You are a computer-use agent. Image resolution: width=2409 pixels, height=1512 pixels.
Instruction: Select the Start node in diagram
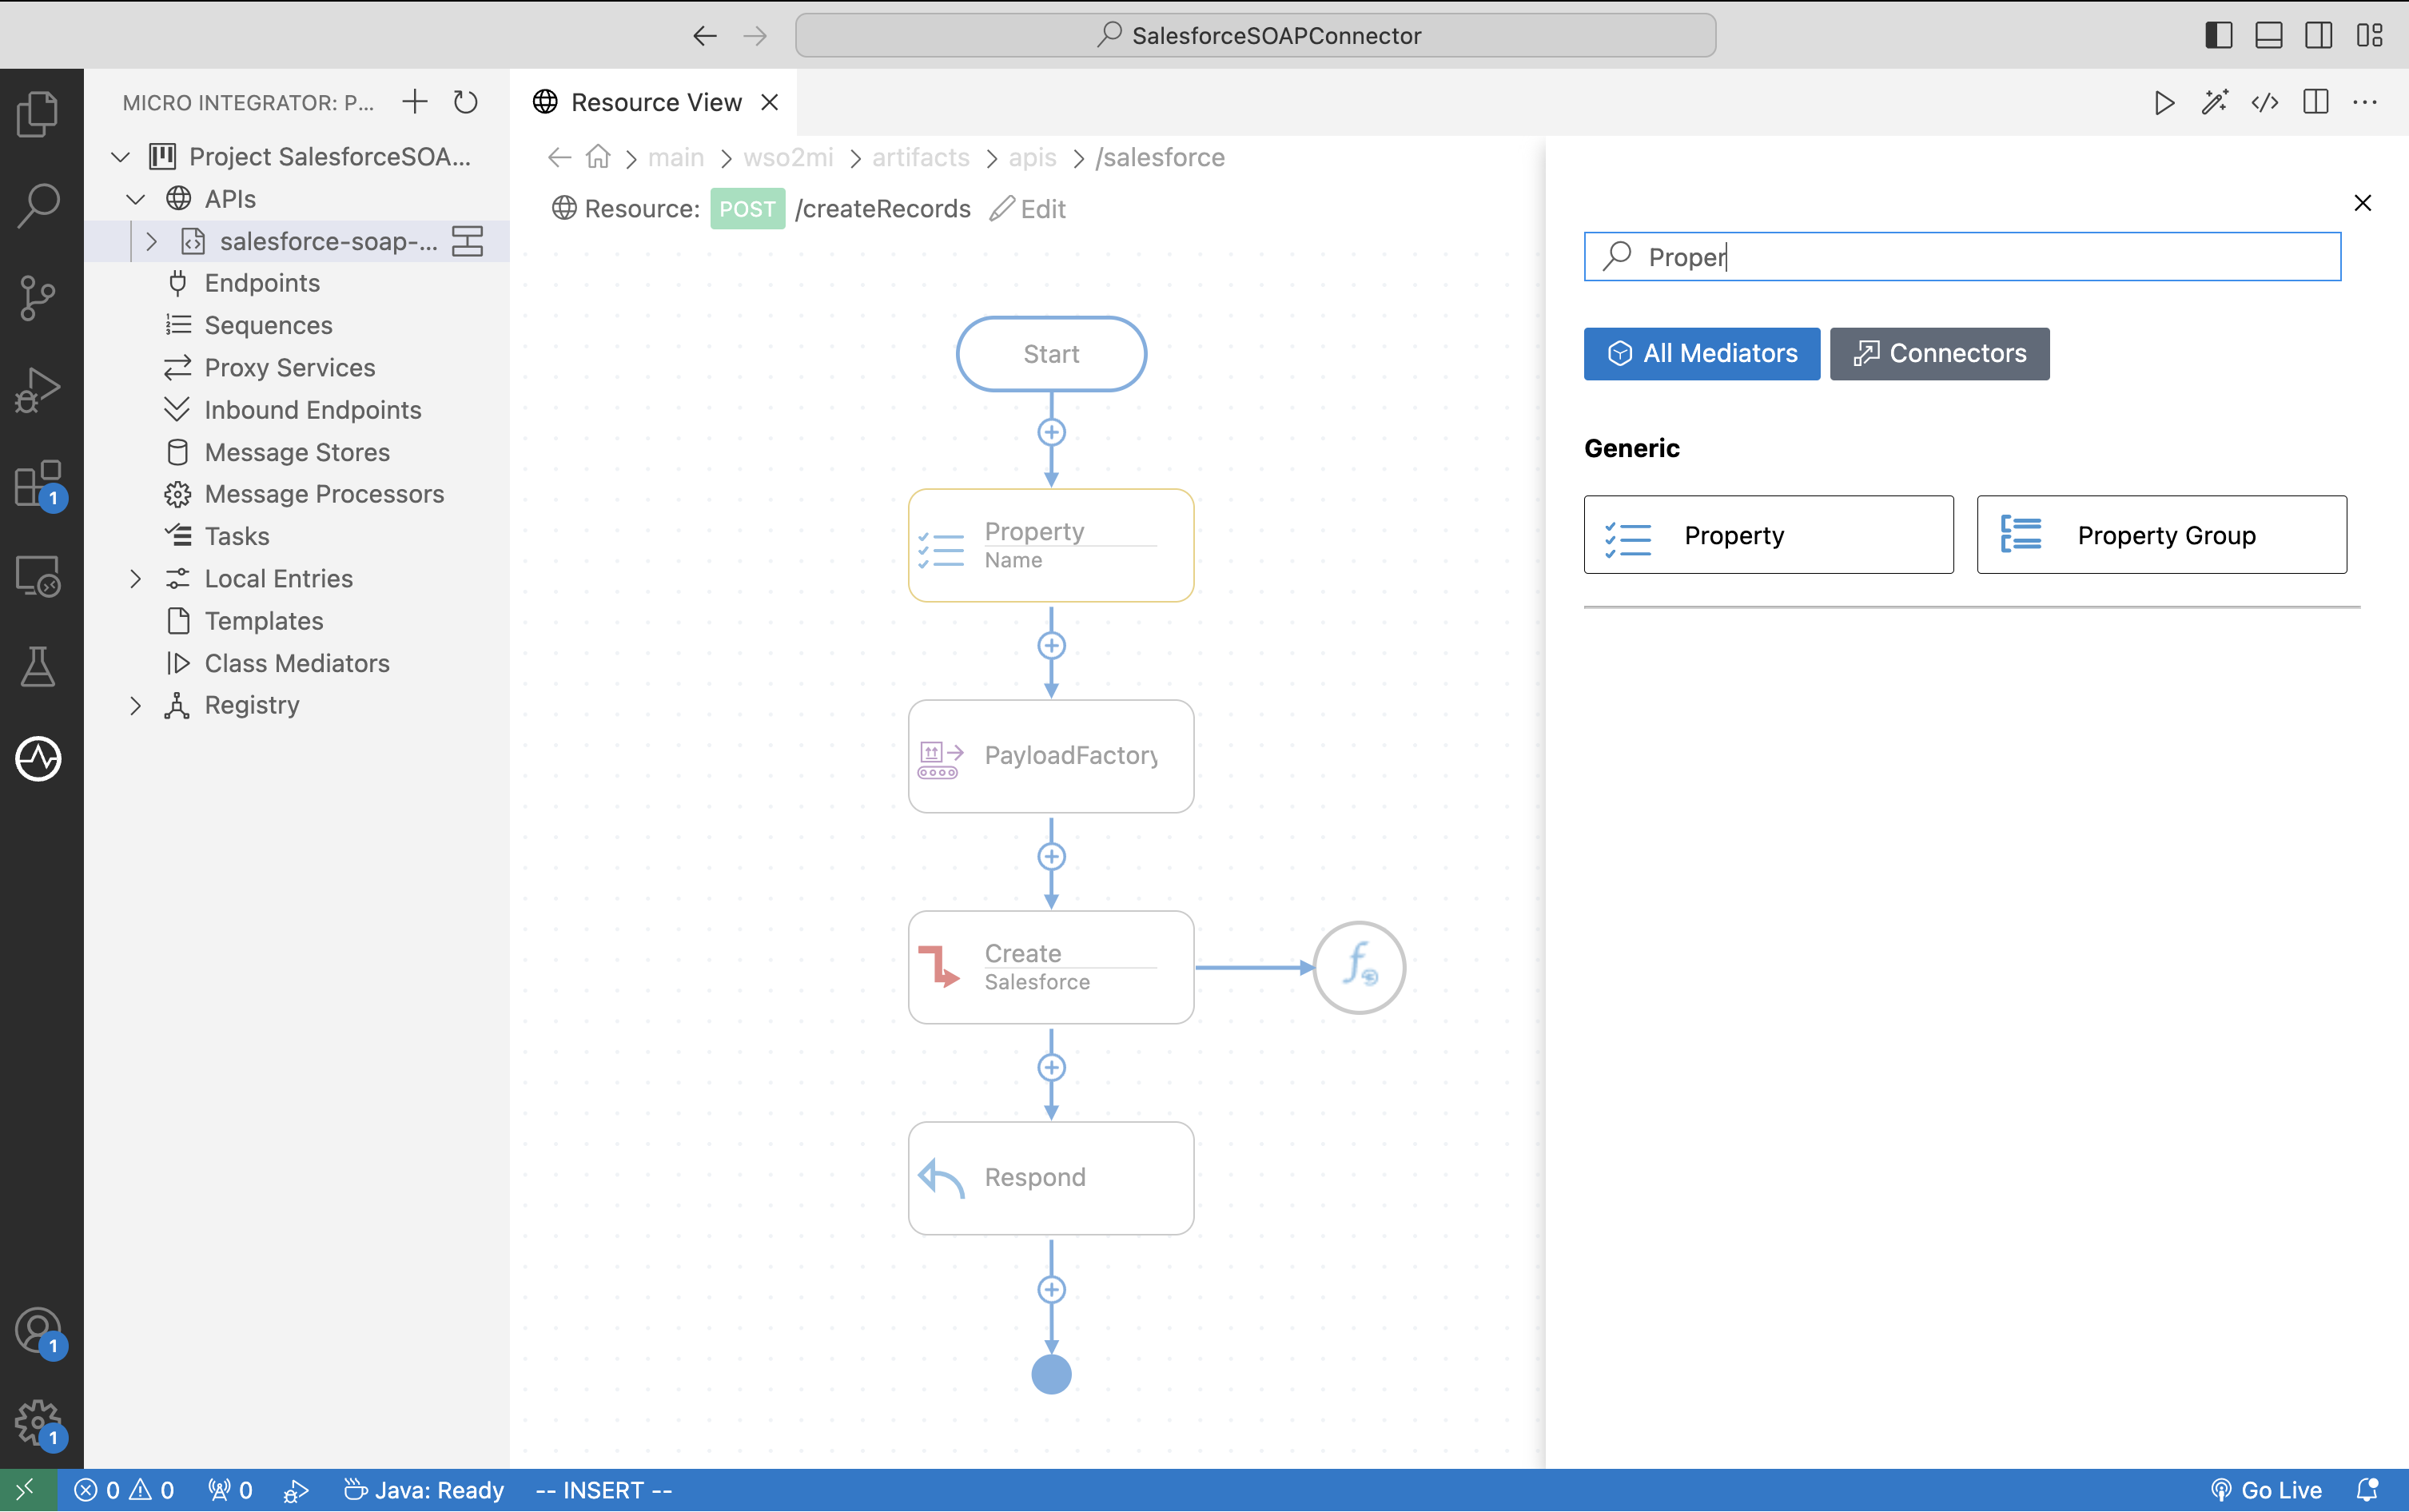click(x=1051, y=354)
